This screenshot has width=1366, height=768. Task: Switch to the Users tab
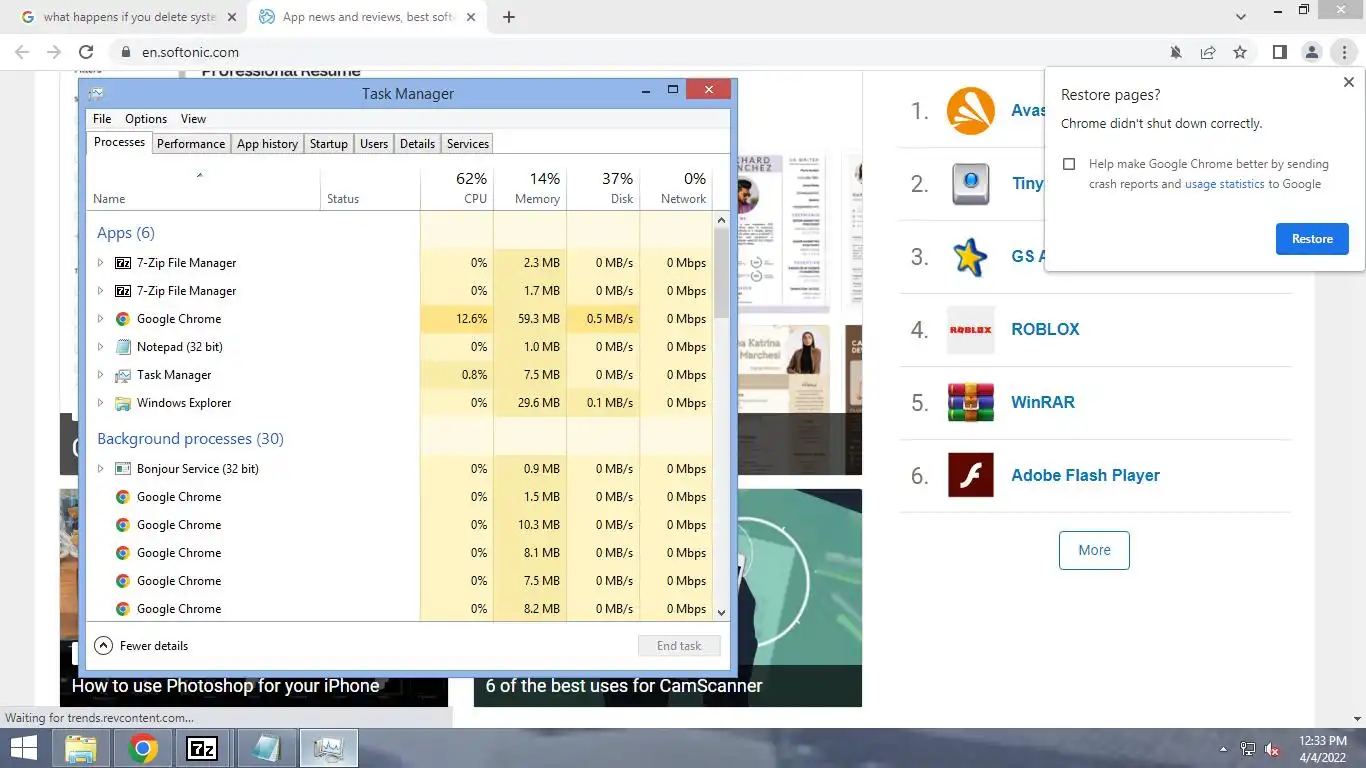[x=374, y=144]
